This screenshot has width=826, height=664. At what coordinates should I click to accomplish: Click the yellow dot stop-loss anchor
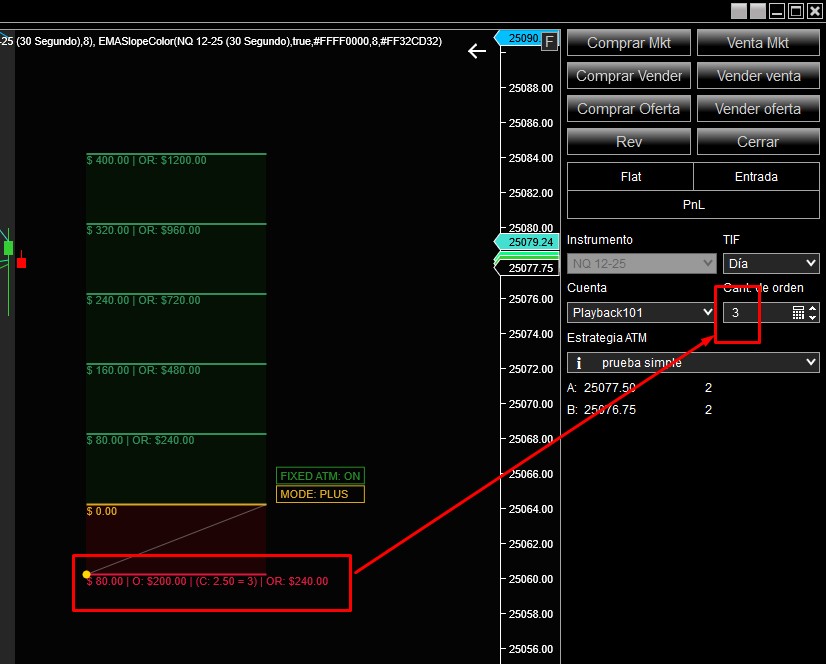[x=86, y=574]
